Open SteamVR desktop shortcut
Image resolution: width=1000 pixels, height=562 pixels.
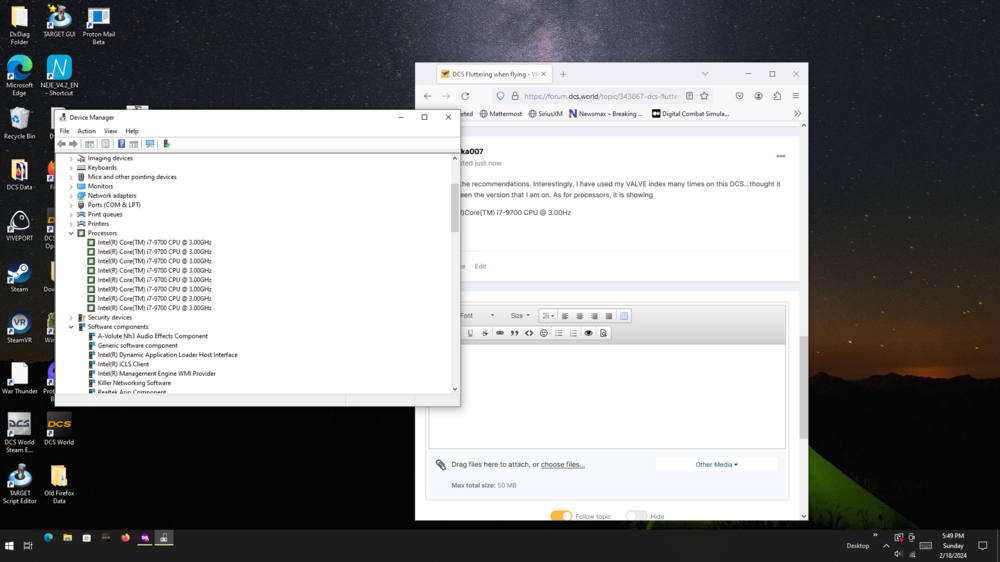(19, 328)
